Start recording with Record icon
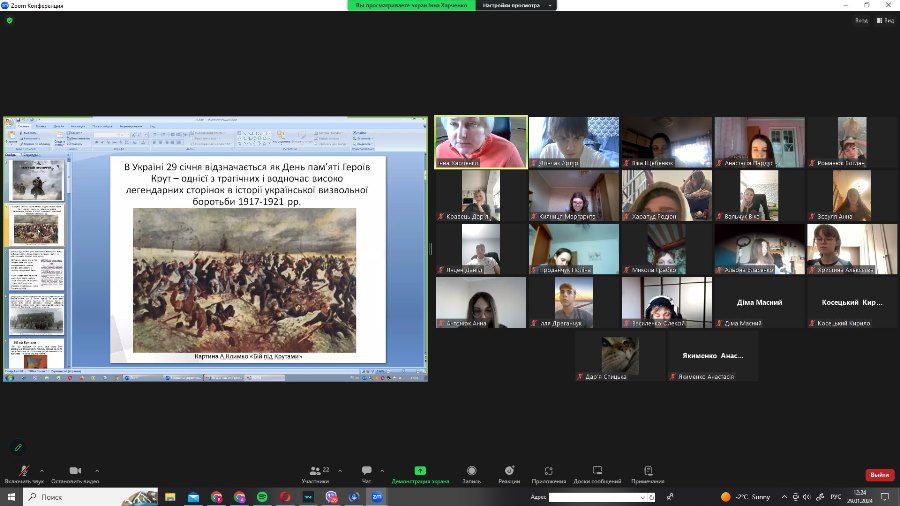This screenshot has height=506, width=900. 471,470
